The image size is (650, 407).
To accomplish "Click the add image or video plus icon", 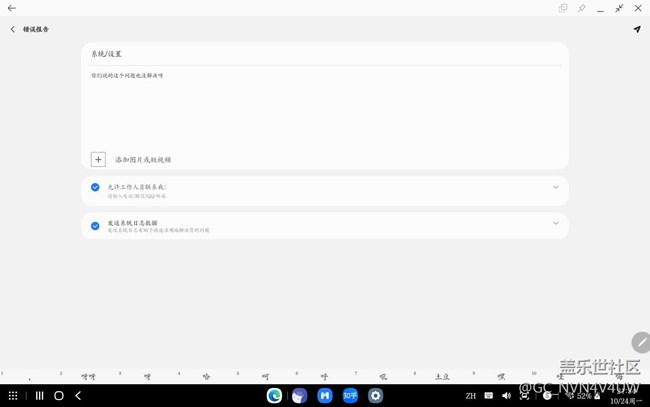I will tap(98, 159).
